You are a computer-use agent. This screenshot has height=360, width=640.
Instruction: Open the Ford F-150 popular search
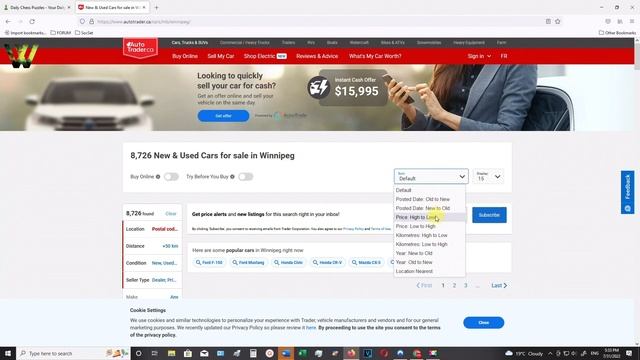[209, 262]
